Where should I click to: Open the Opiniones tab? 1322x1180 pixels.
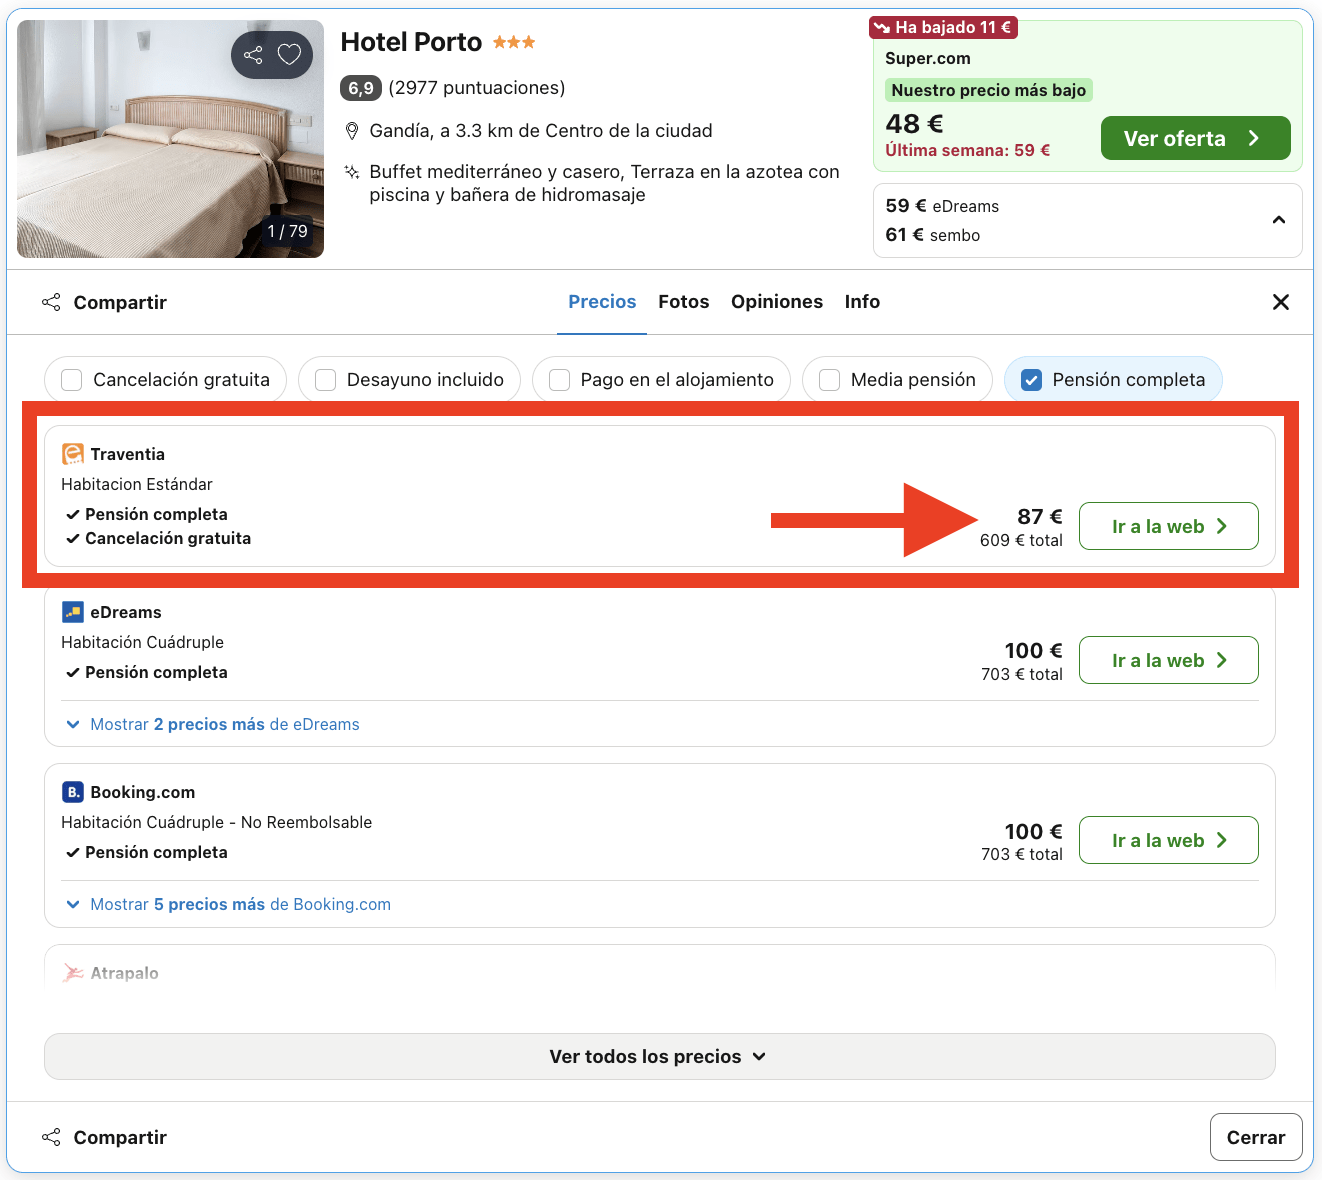point(776,302)
